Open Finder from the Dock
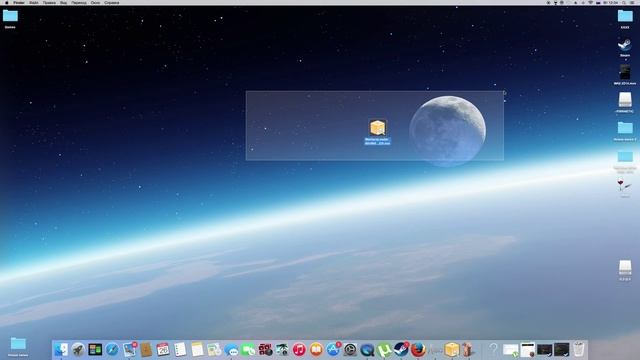Screen dimensions: 640x360 coord(61,349)
